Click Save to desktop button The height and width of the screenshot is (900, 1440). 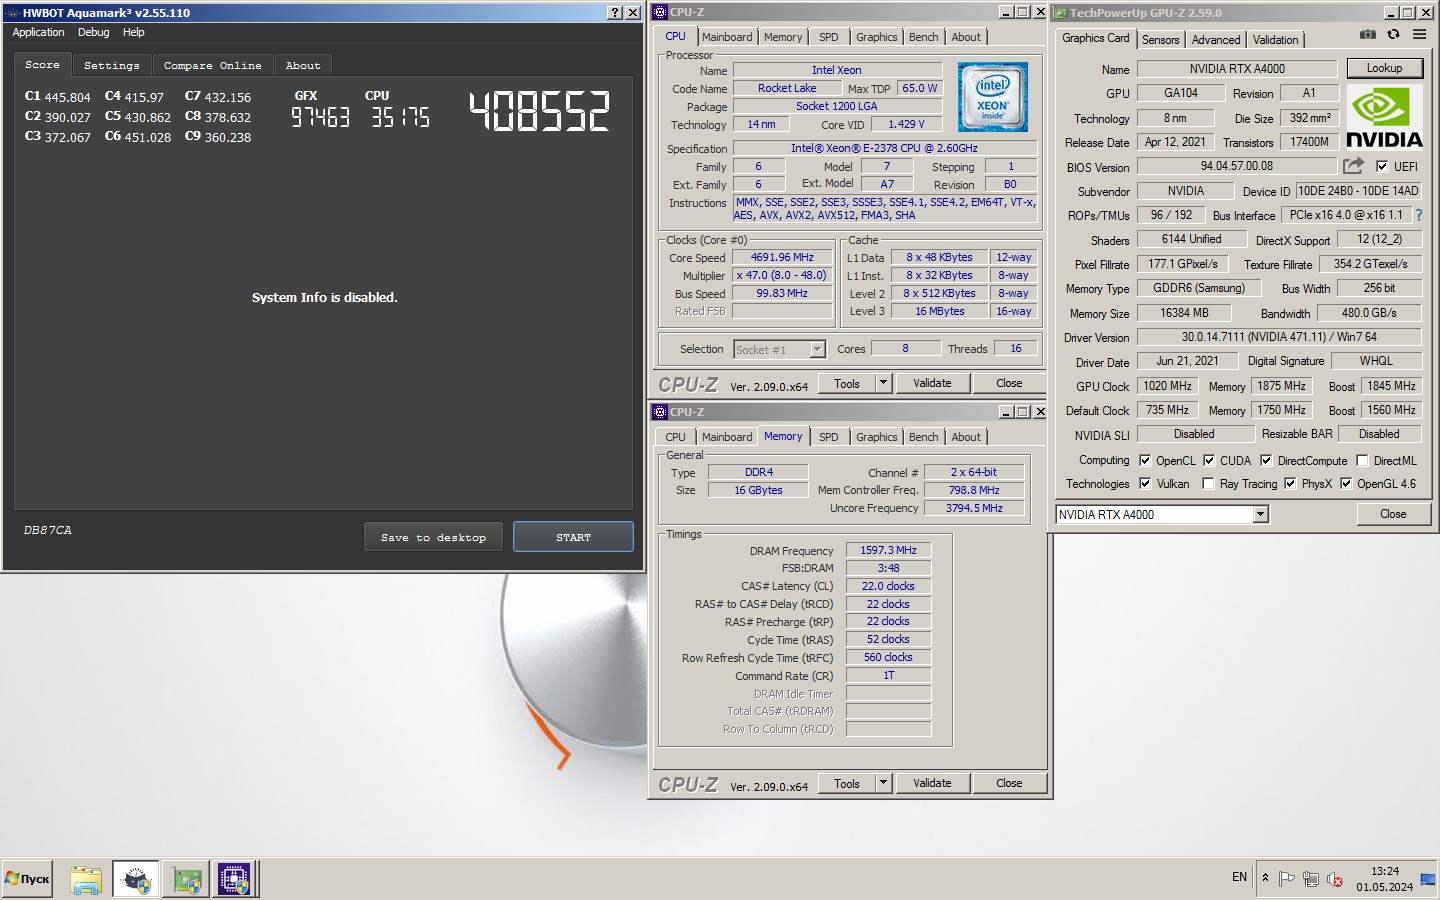433,537
